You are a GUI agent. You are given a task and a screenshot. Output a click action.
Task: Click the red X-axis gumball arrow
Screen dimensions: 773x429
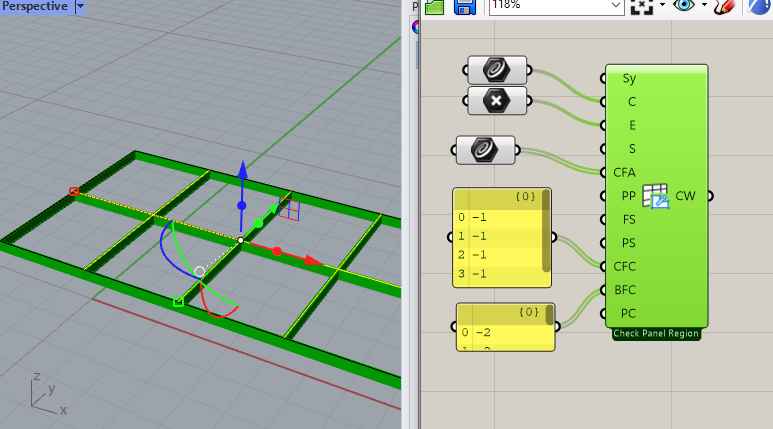pyautogui.click(x=313, y=260)
